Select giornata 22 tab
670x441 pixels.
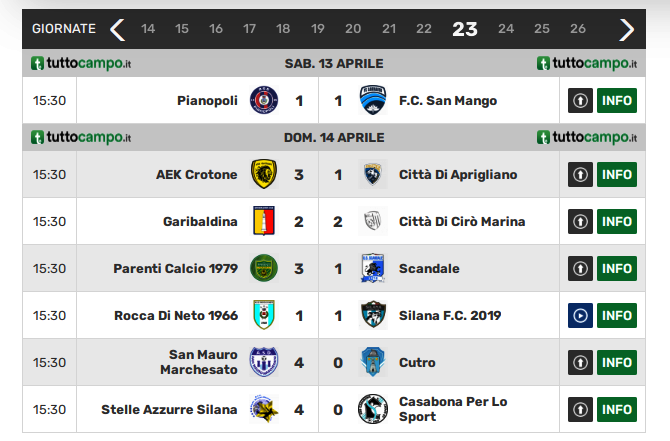point(423,29)
